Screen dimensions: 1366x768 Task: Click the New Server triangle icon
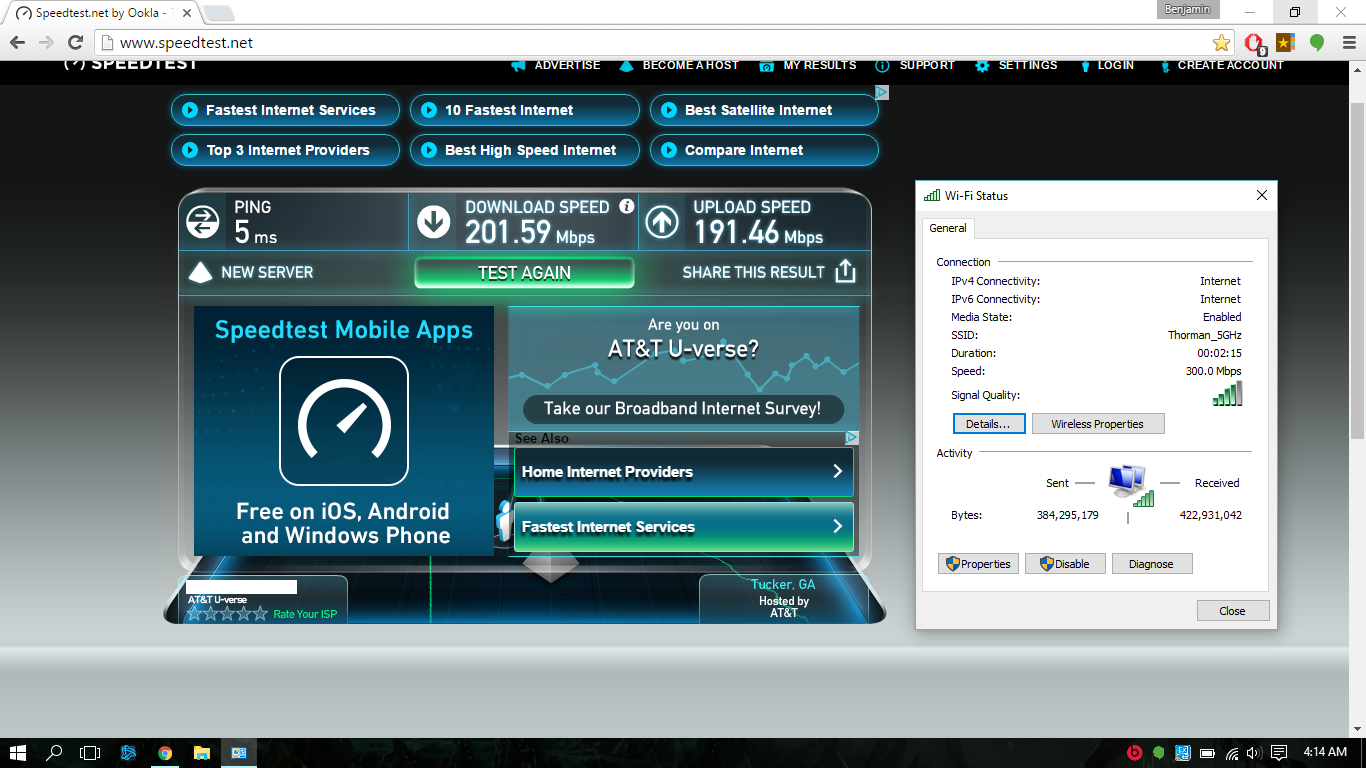coord(201,272)
